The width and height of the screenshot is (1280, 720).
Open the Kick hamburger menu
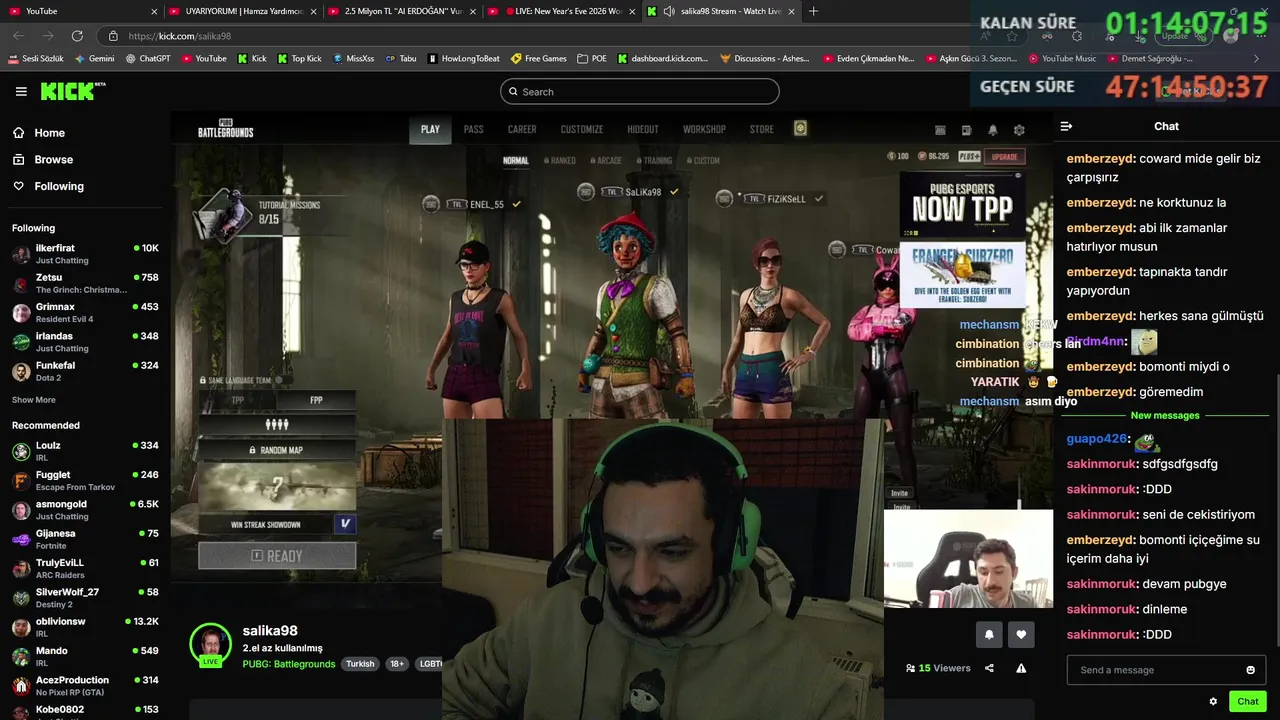21,91
